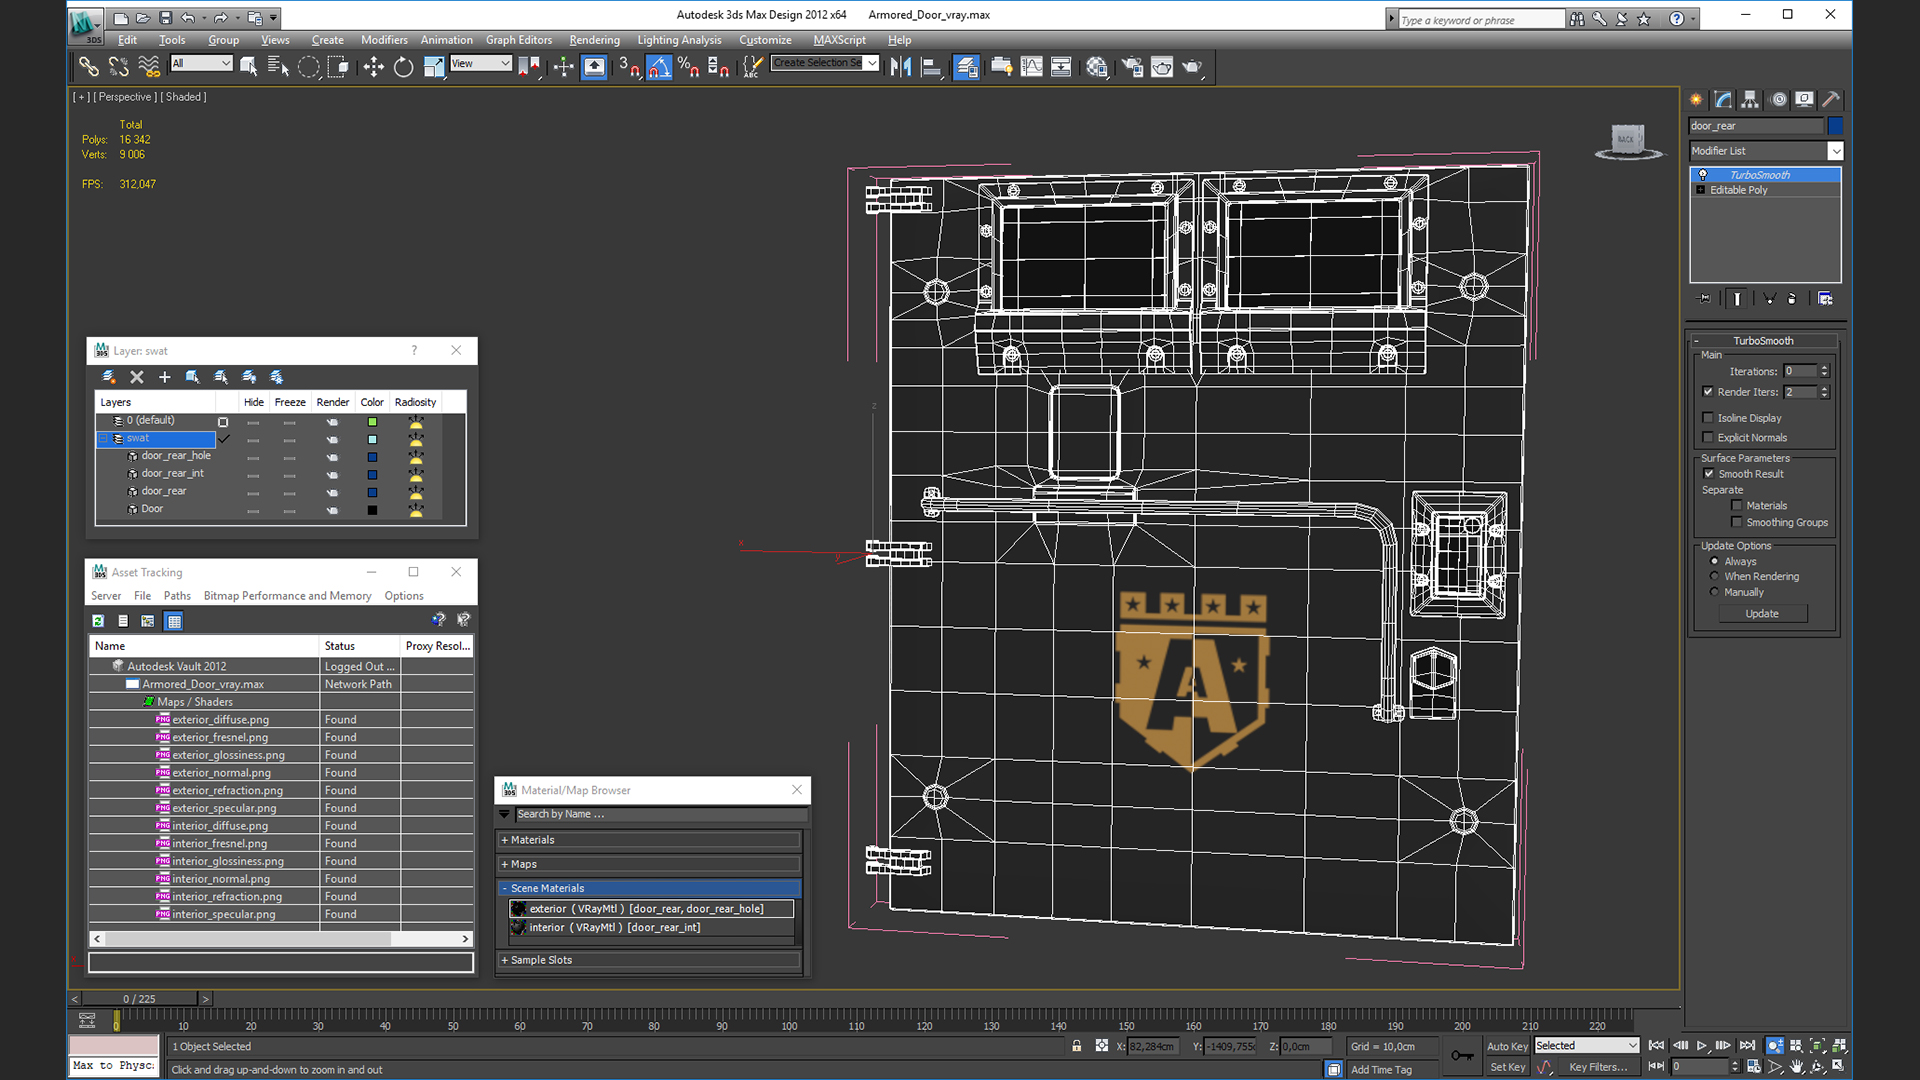This screenshot has height=1080, width=1920.
Task: Uncheck the Smooth Result checkbox
Action: click(x=1708, y=474)
